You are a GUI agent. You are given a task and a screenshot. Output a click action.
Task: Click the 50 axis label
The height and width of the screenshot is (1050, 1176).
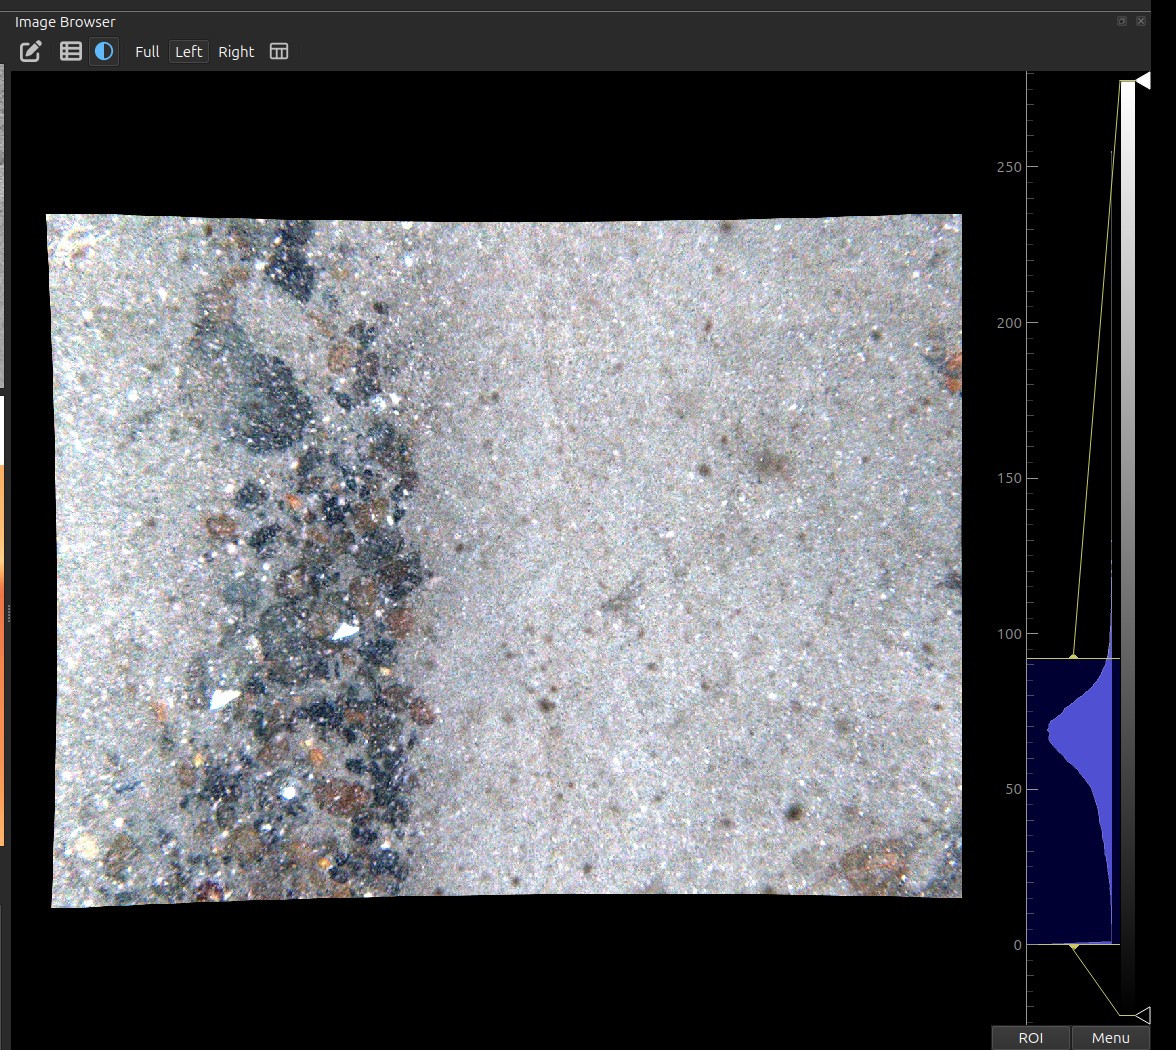[x=1013, y=790]
